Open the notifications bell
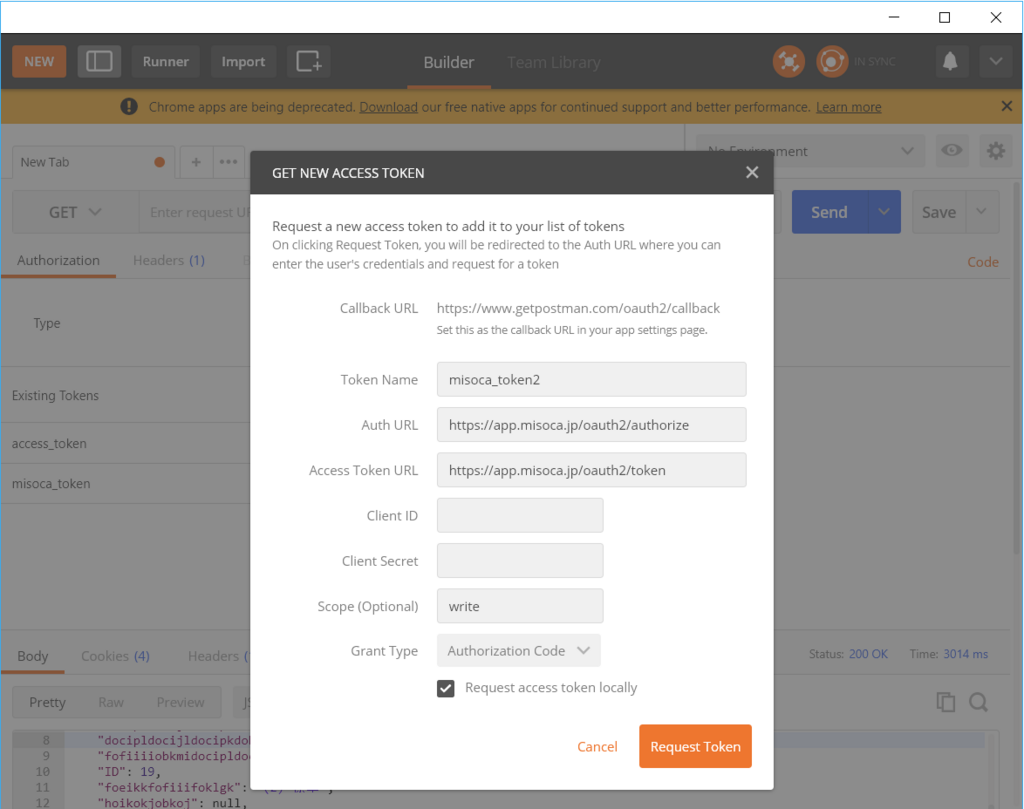 [x=950, y=61]
